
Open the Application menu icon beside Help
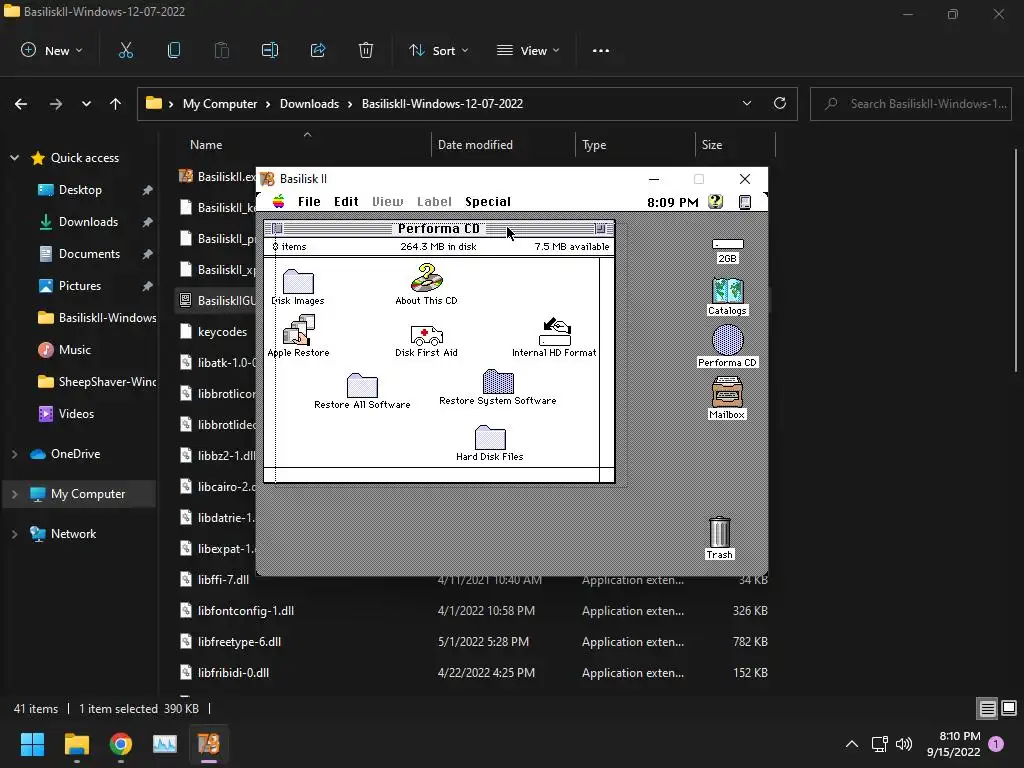[x=744, y=202]
